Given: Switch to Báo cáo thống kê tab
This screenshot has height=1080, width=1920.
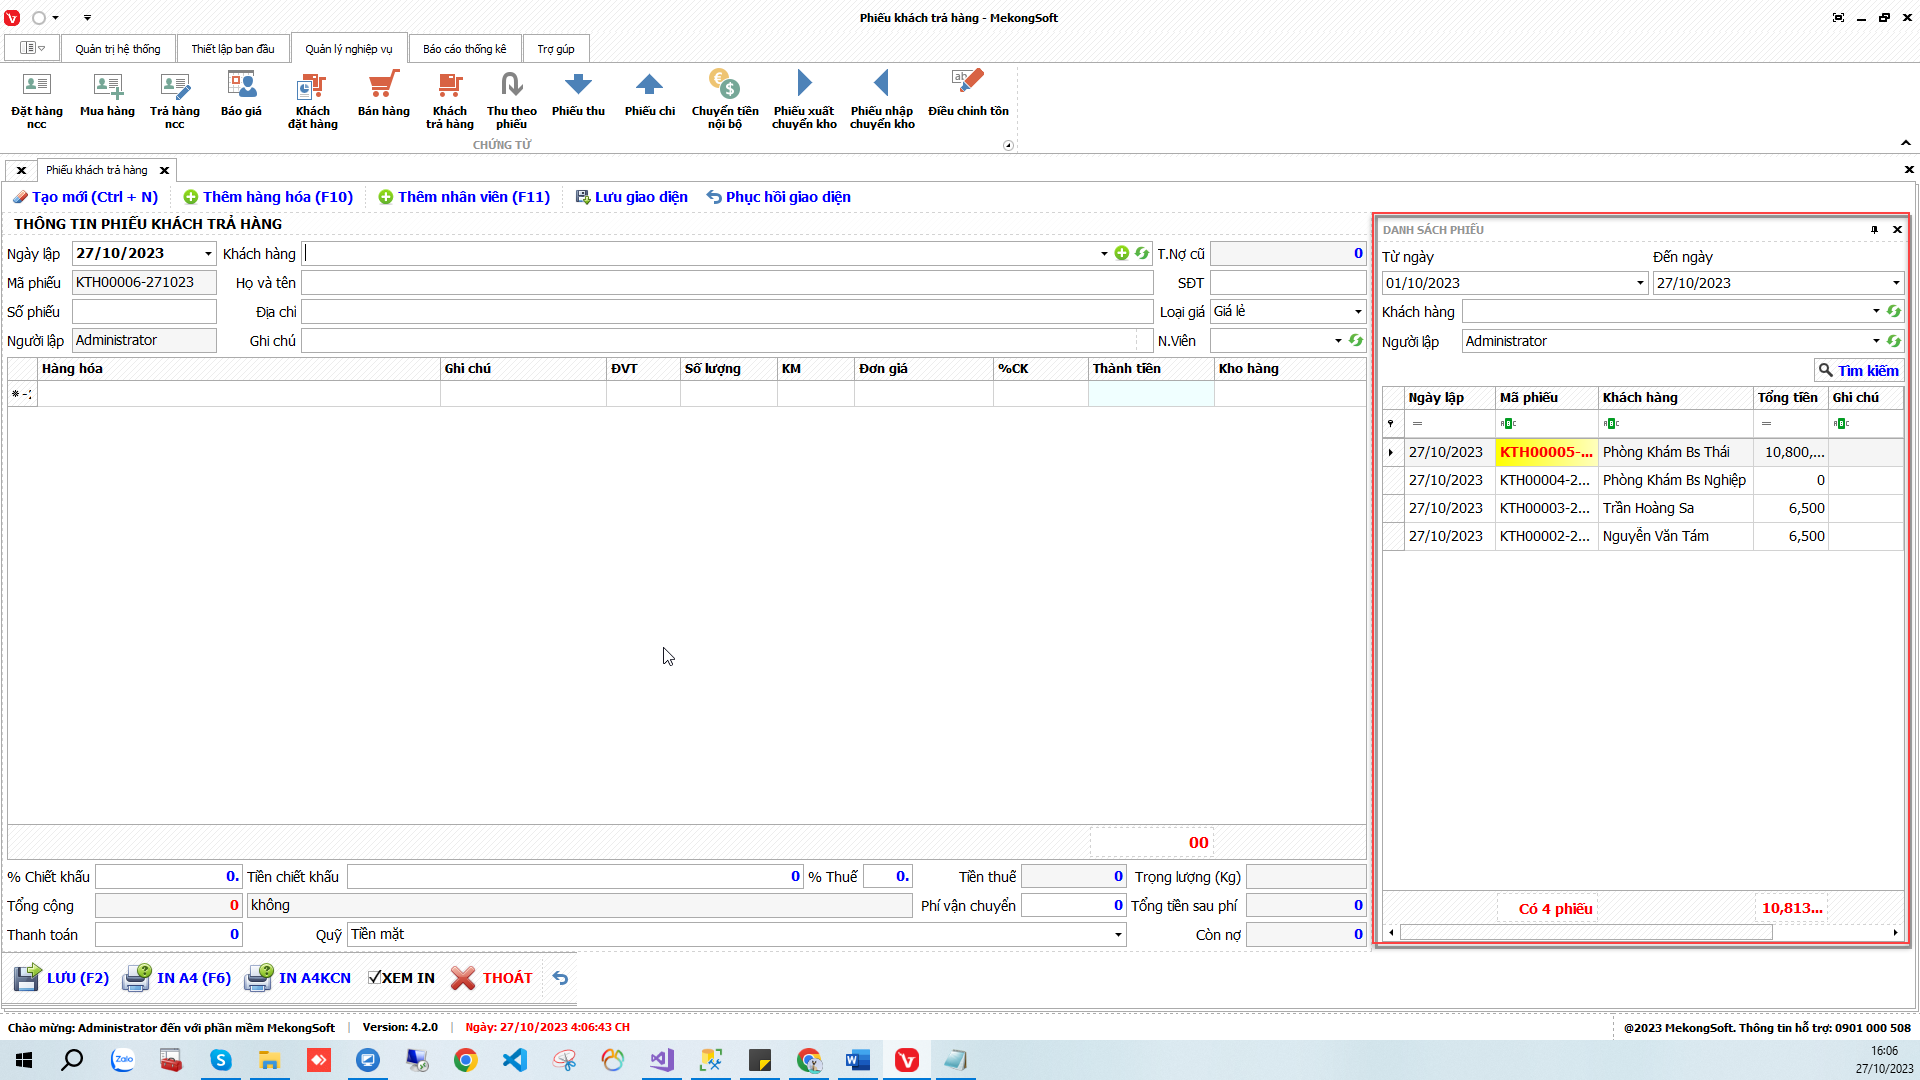Looking at the screenshot, I should [x=464, y=49].
